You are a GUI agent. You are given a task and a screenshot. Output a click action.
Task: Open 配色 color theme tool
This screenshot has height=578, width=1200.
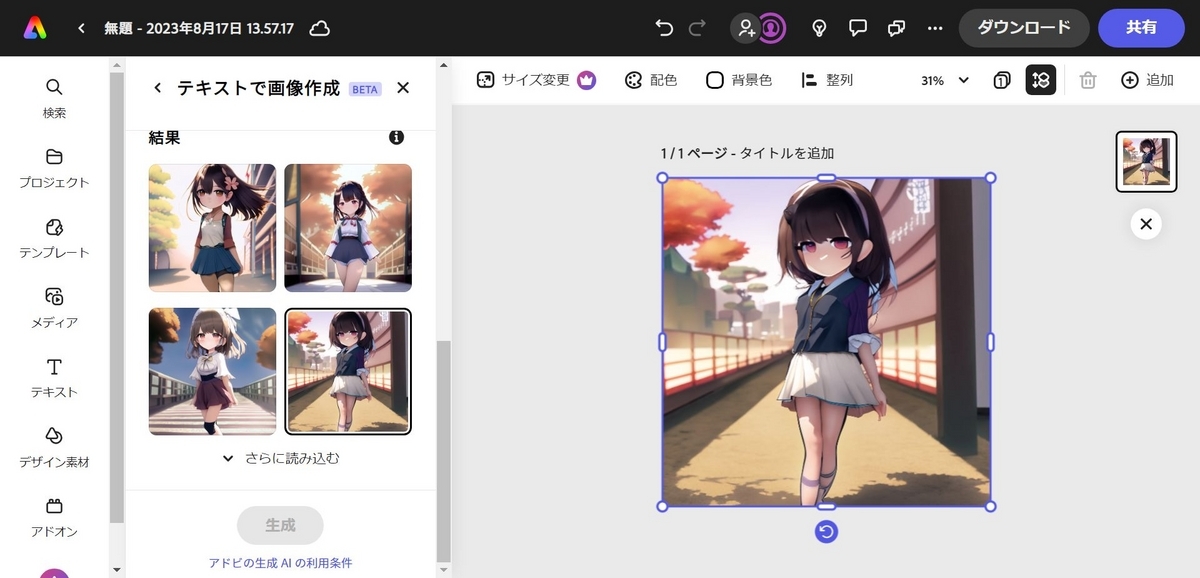click(651, 80)
